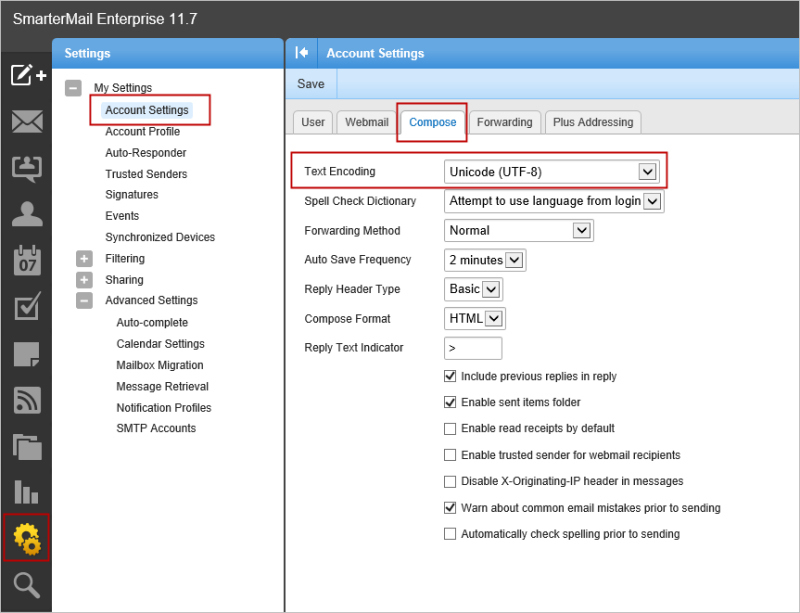Open the tasks checkmark icon

(x=27, y=308)
